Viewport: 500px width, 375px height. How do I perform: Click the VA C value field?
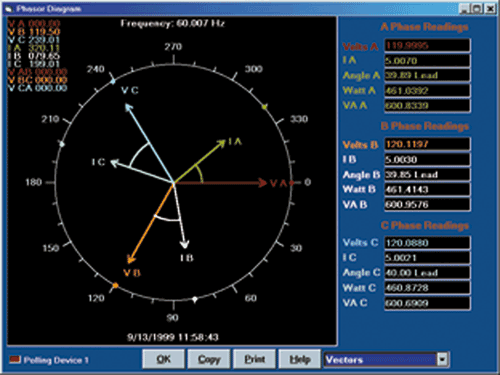tap(427, 303)
